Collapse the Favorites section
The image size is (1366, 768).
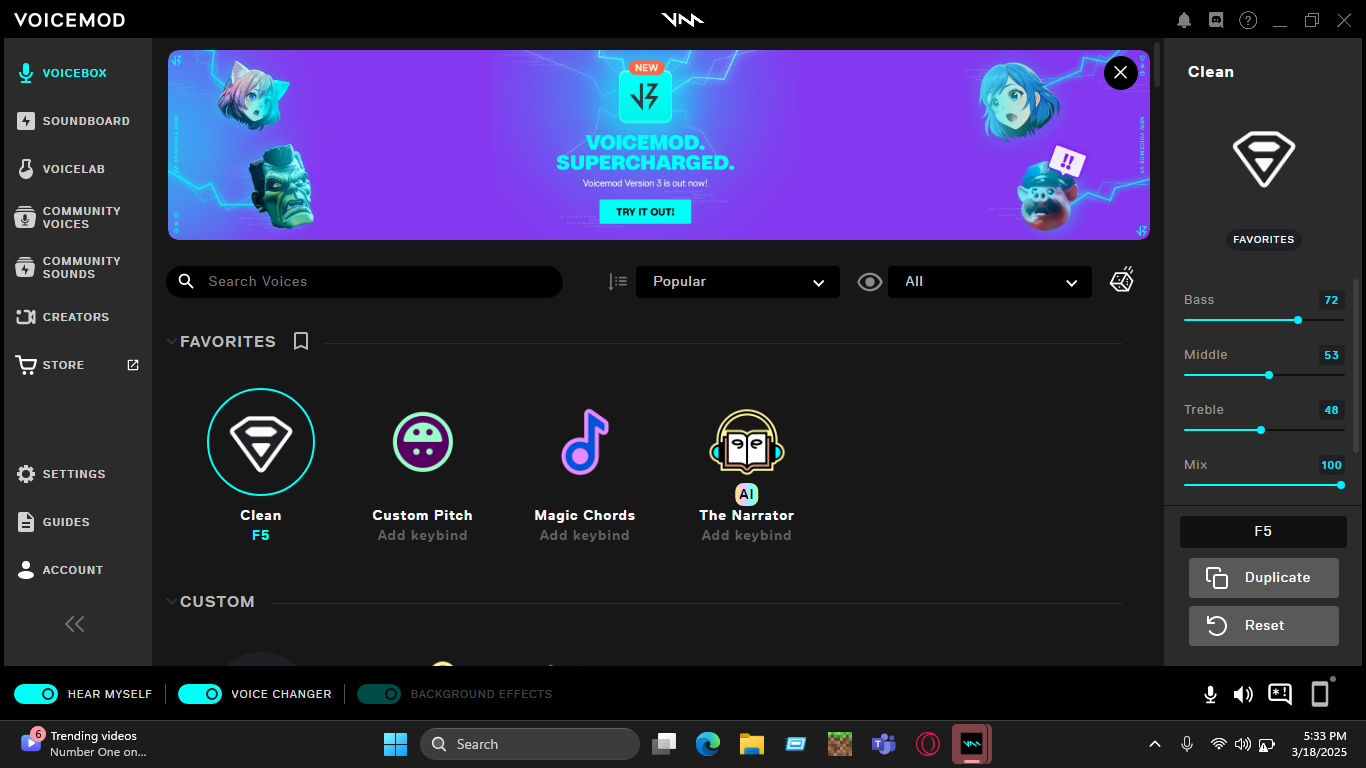171,342
